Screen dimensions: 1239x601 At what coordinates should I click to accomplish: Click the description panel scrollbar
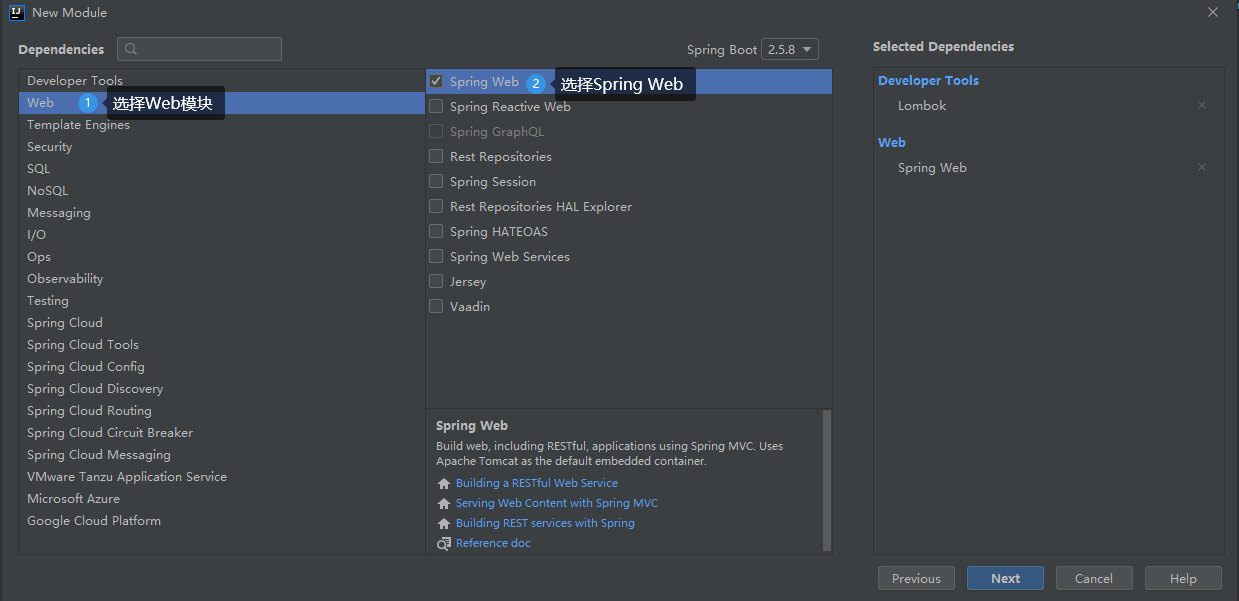[x=826, y=480]
